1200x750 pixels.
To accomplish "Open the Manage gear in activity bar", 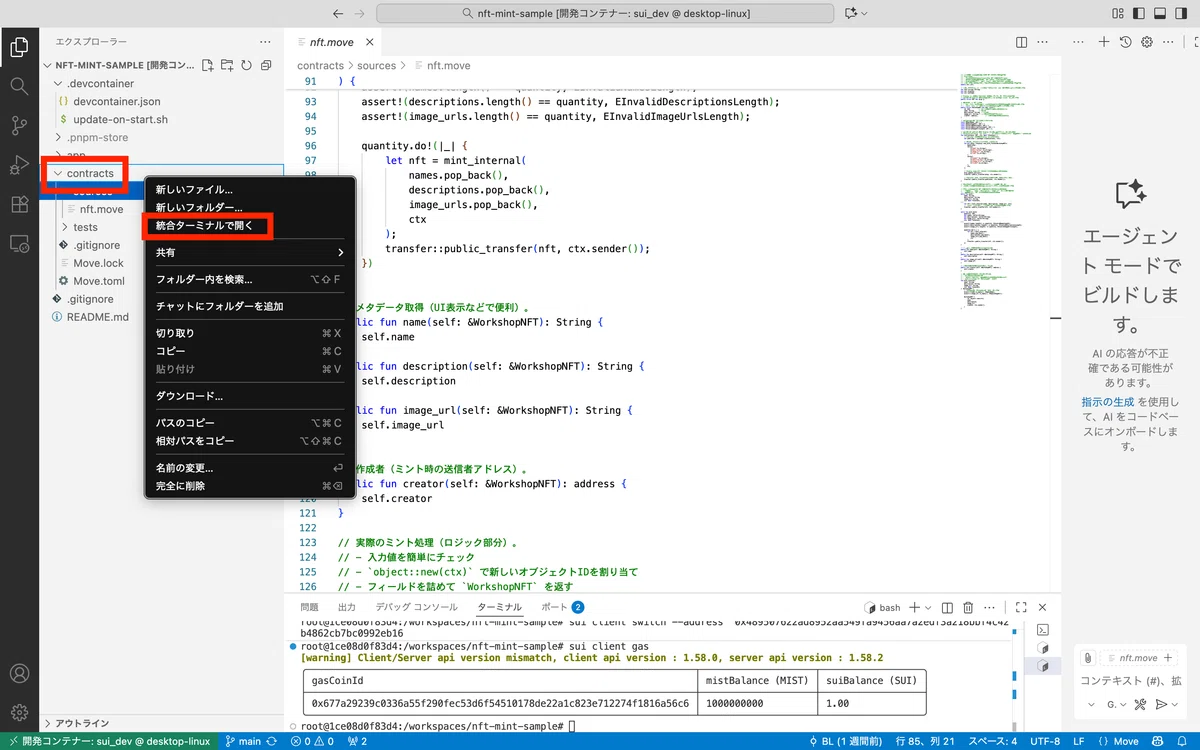I will tap(19, 712).
